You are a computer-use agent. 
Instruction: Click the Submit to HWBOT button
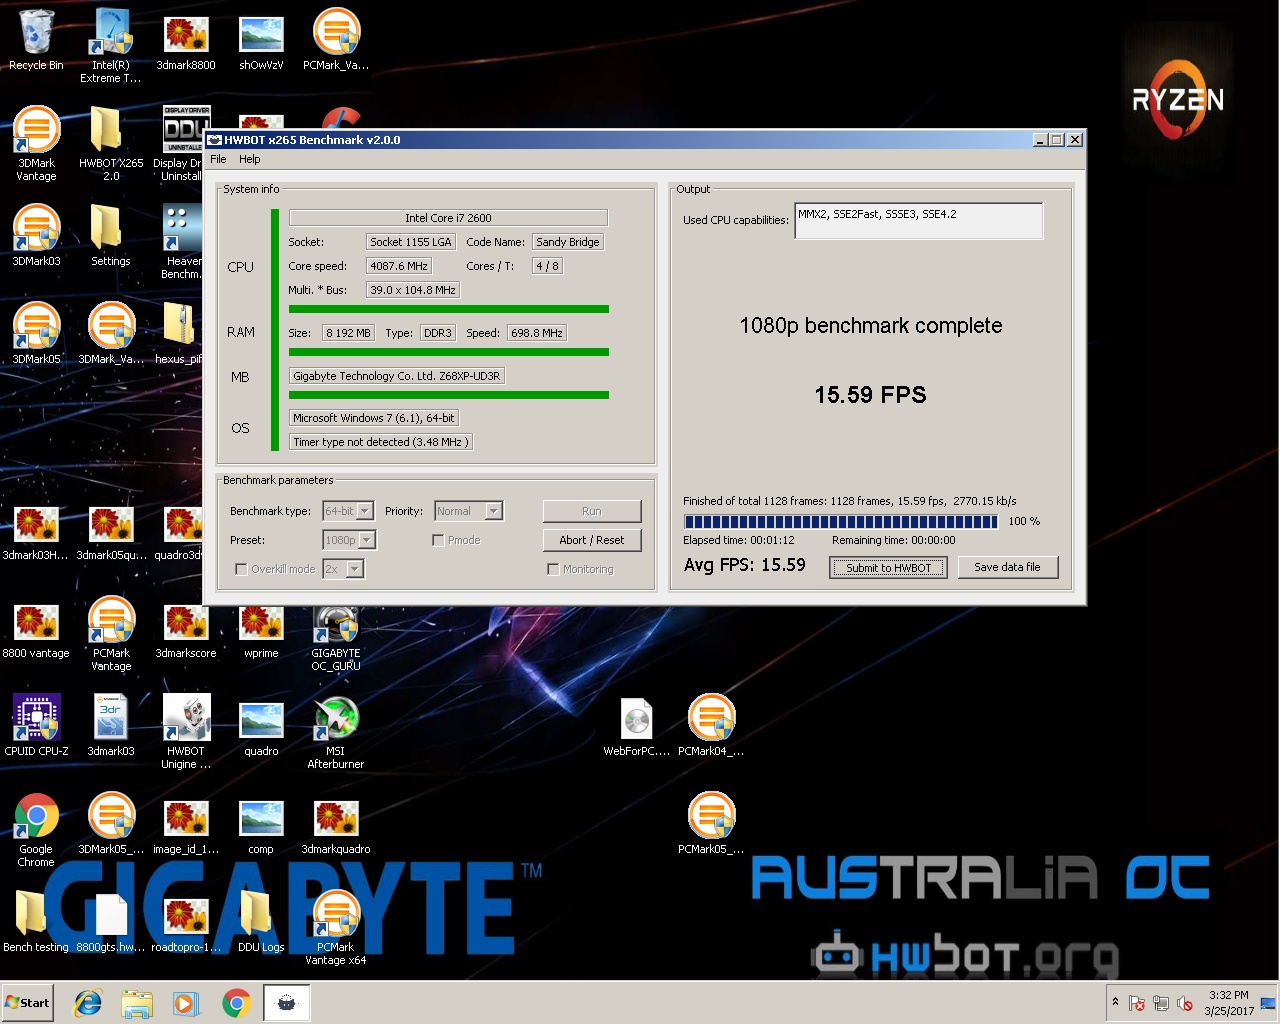coord(888,568)
